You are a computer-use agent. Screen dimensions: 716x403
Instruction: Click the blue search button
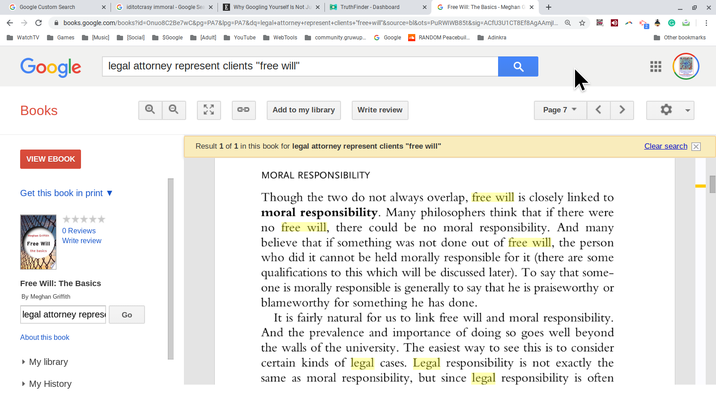[518, 66]
